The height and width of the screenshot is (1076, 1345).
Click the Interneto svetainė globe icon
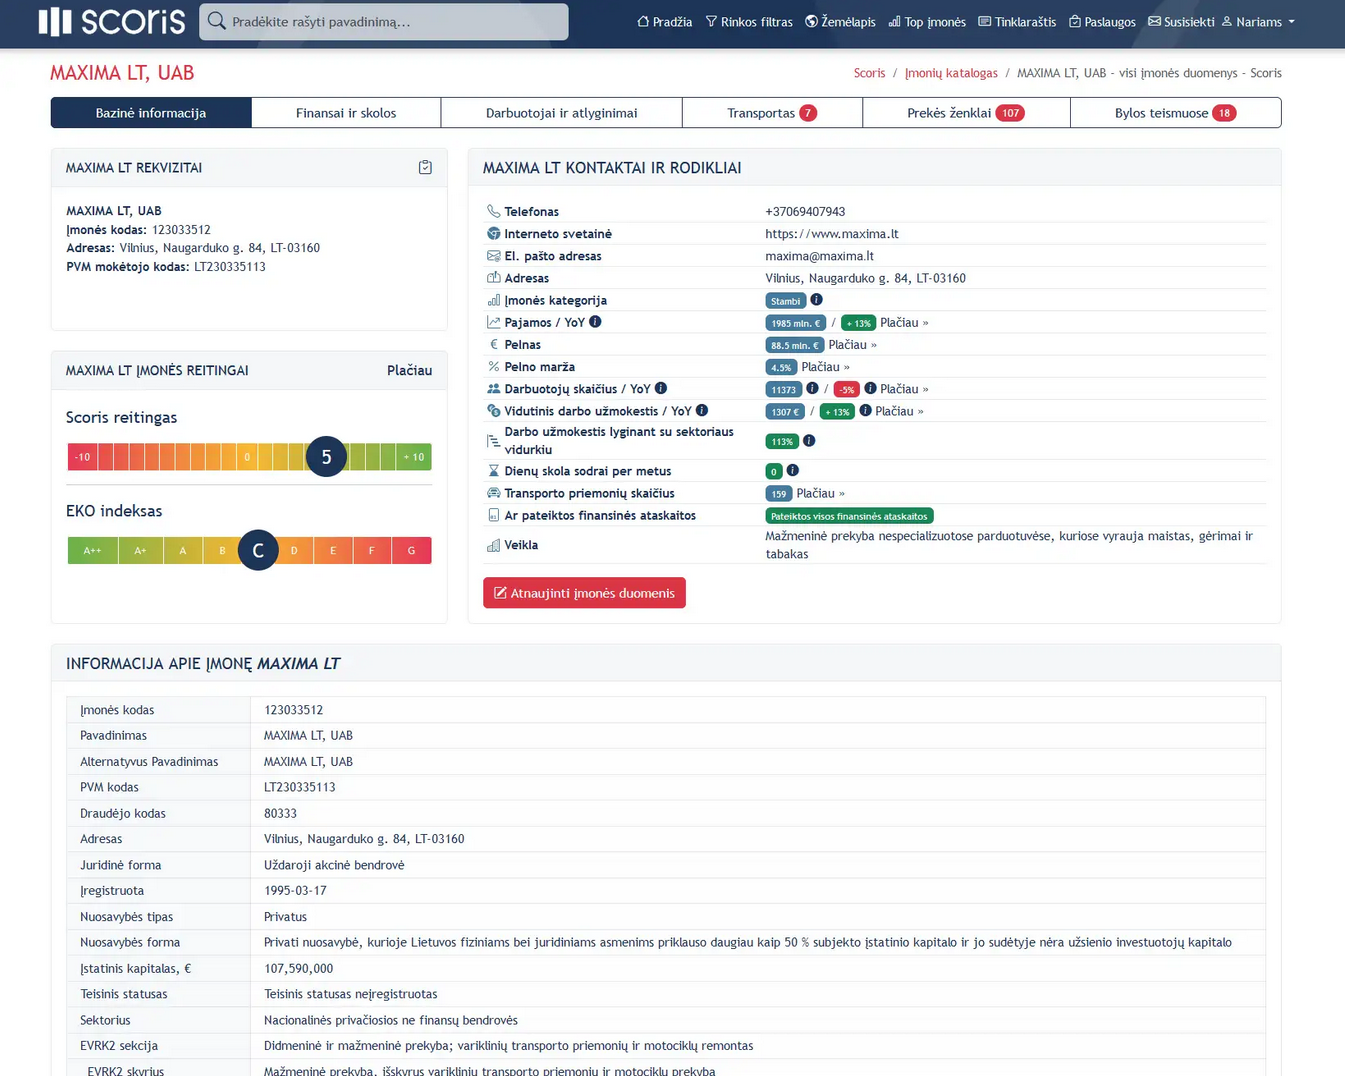[x=493, y=233]
